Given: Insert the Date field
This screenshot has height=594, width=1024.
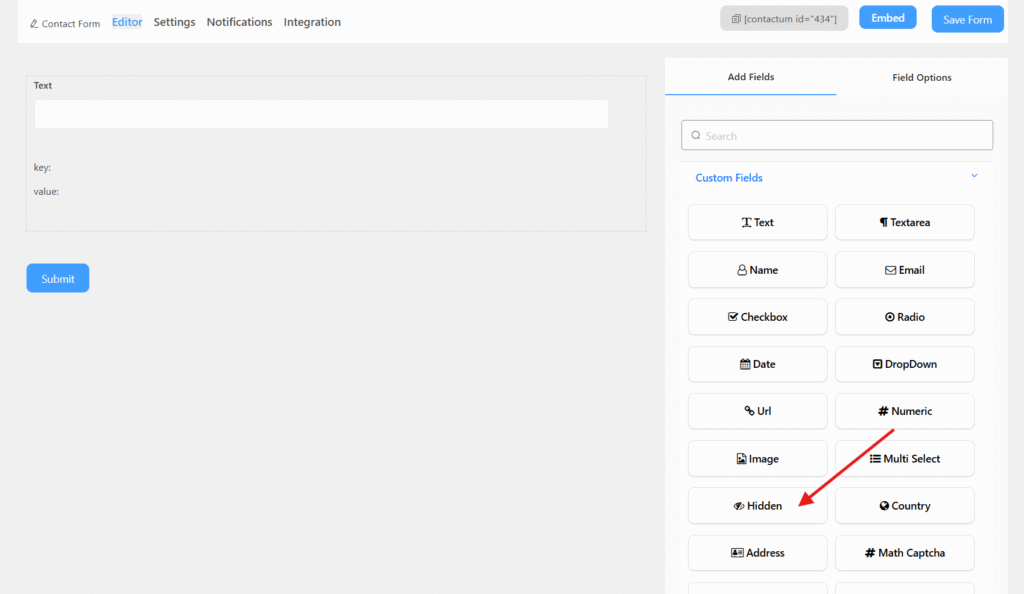Looking at the screenshot, I should [x=757, y=364].
